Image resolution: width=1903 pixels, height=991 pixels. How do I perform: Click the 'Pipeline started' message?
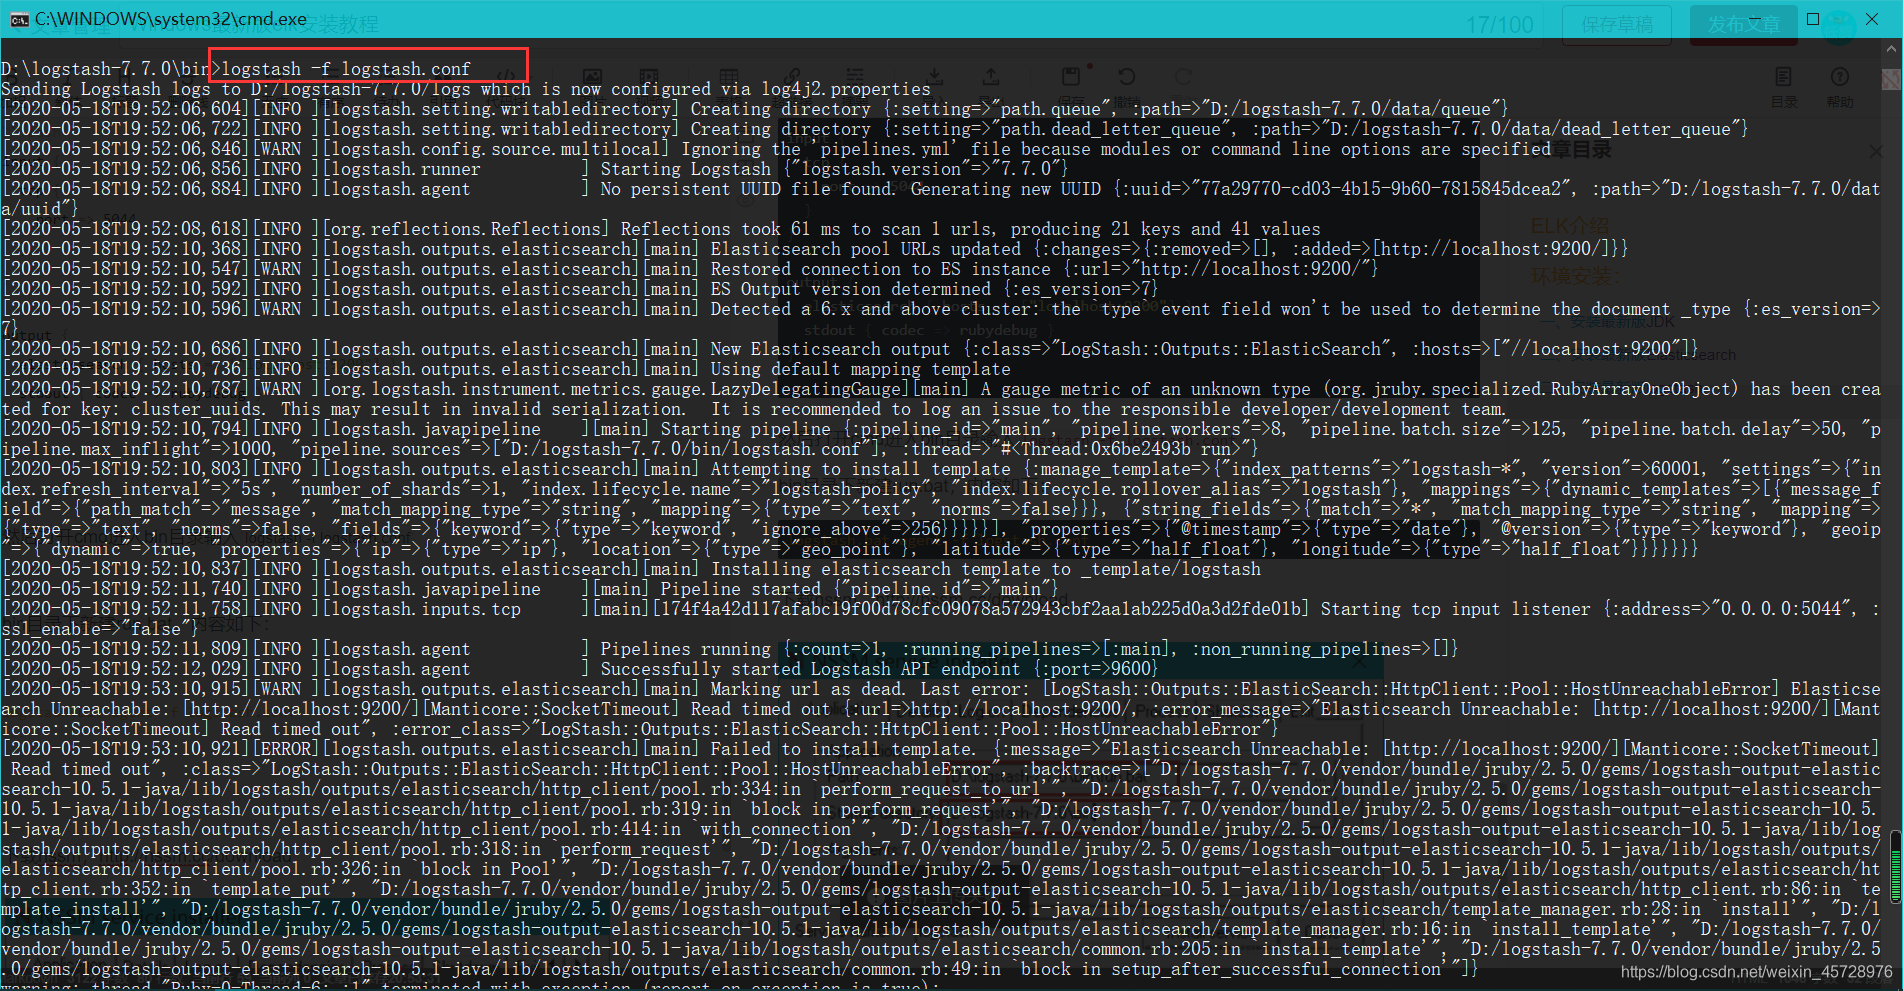[x=741, y=589]
